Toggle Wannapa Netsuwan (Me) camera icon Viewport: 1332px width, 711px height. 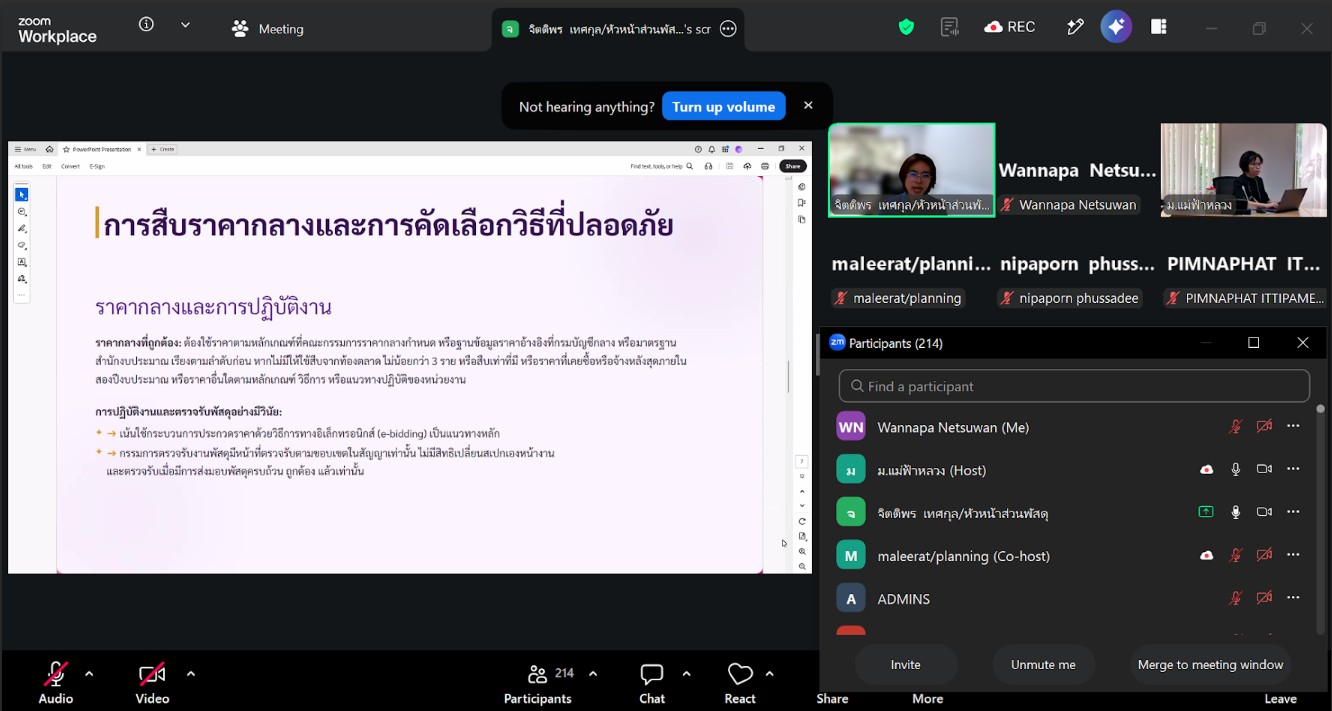(1264, 426)
